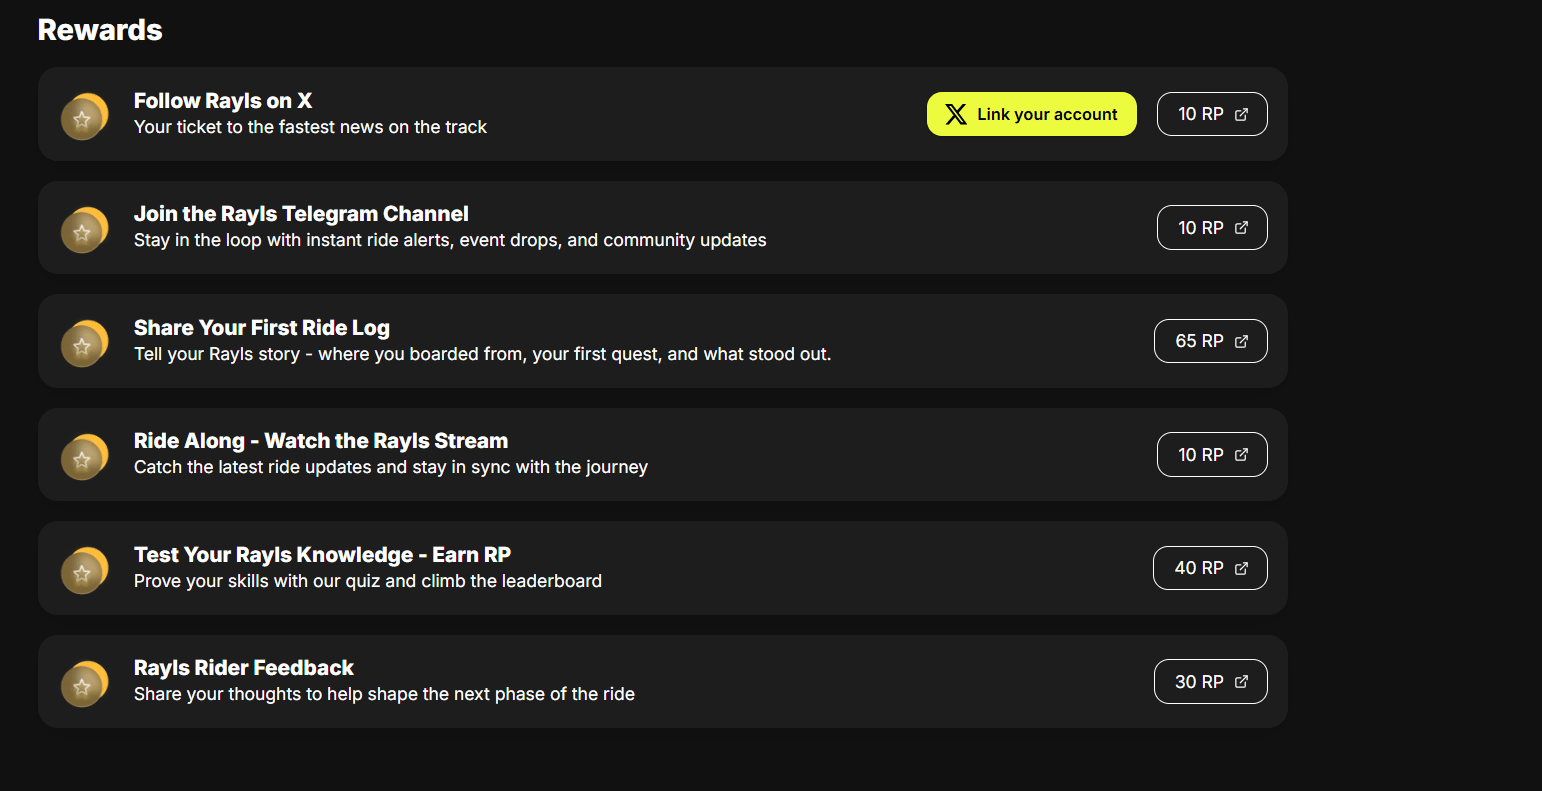The image size is (1542, 791).
Task: Click the coin icon next to Join the Rayls Telegram Channel
Action: pos(84,230)
